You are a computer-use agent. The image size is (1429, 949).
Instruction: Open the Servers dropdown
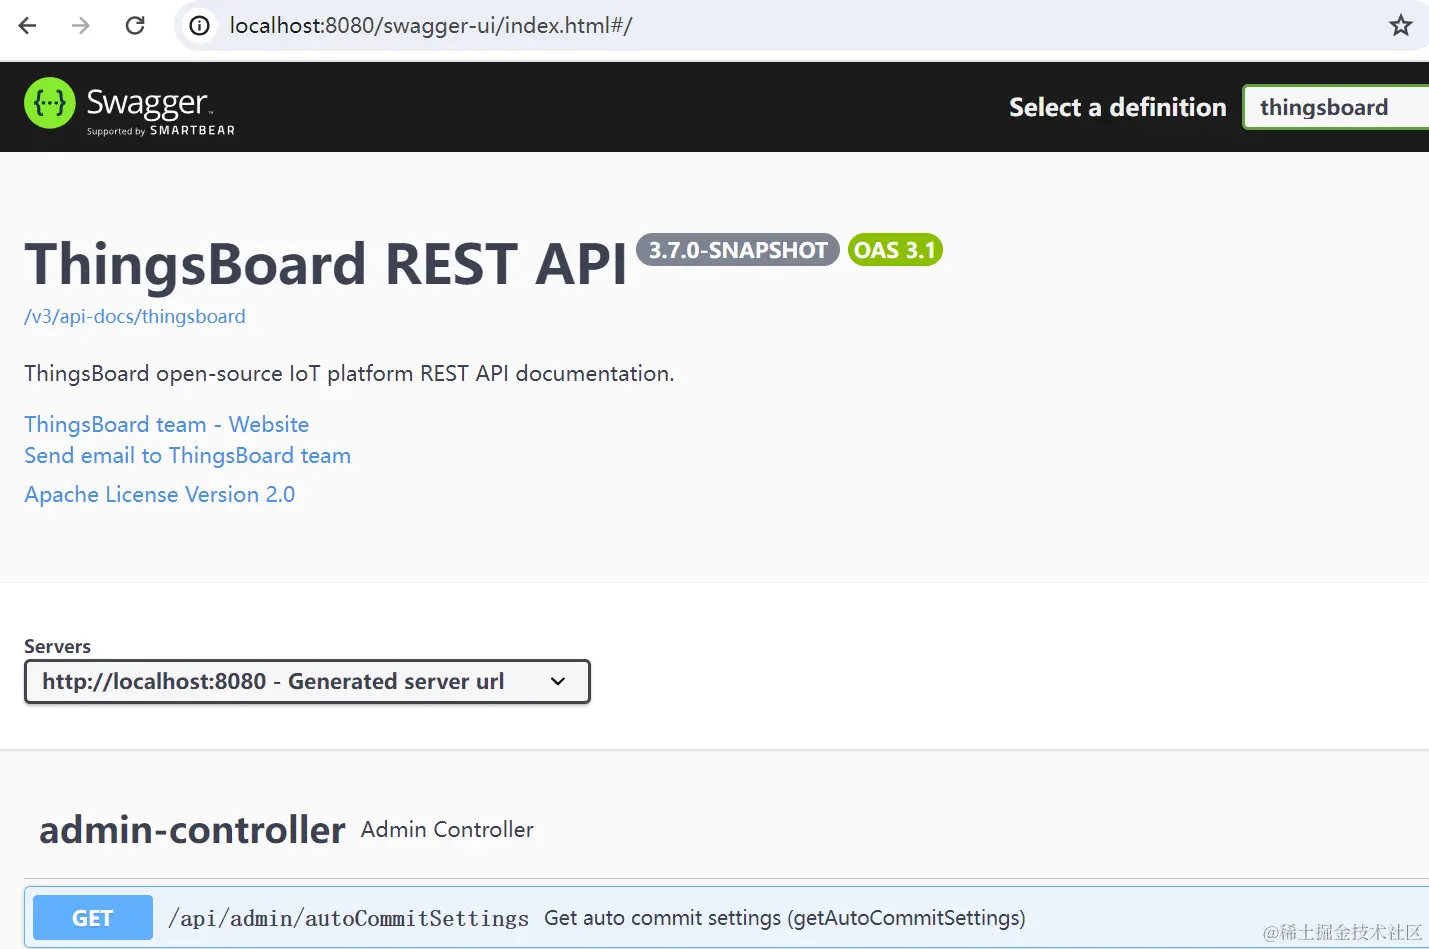pos(307,682)
